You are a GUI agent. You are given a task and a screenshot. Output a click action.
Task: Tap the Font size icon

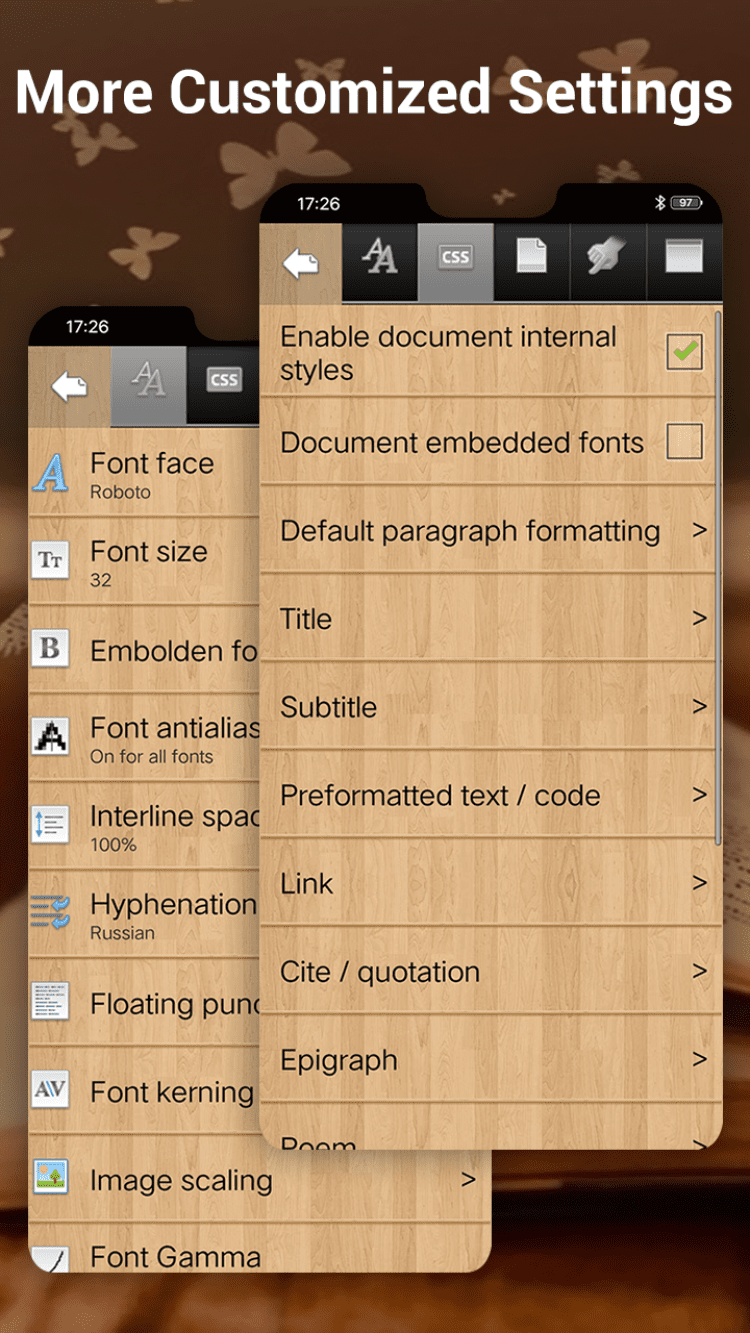pyautogui.click(x=50, y=560)
